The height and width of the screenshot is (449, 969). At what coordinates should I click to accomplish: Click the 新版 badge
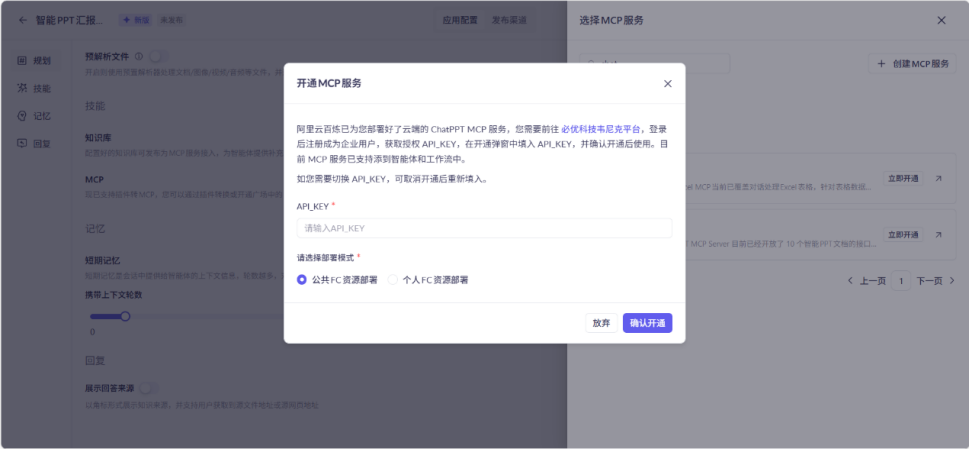pyautogui.click(x=136, y=20)
